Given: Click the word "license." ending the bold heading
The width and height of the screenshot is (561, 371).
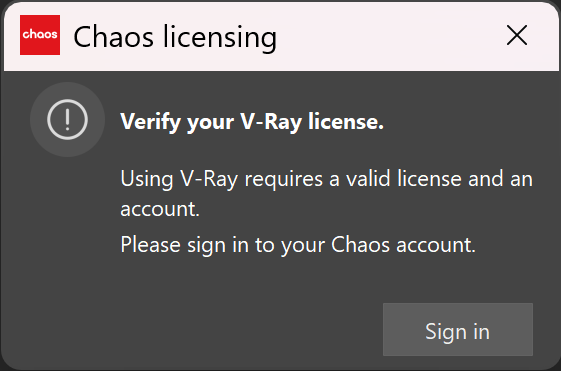Looking at the screenshot, I should 346,122.
